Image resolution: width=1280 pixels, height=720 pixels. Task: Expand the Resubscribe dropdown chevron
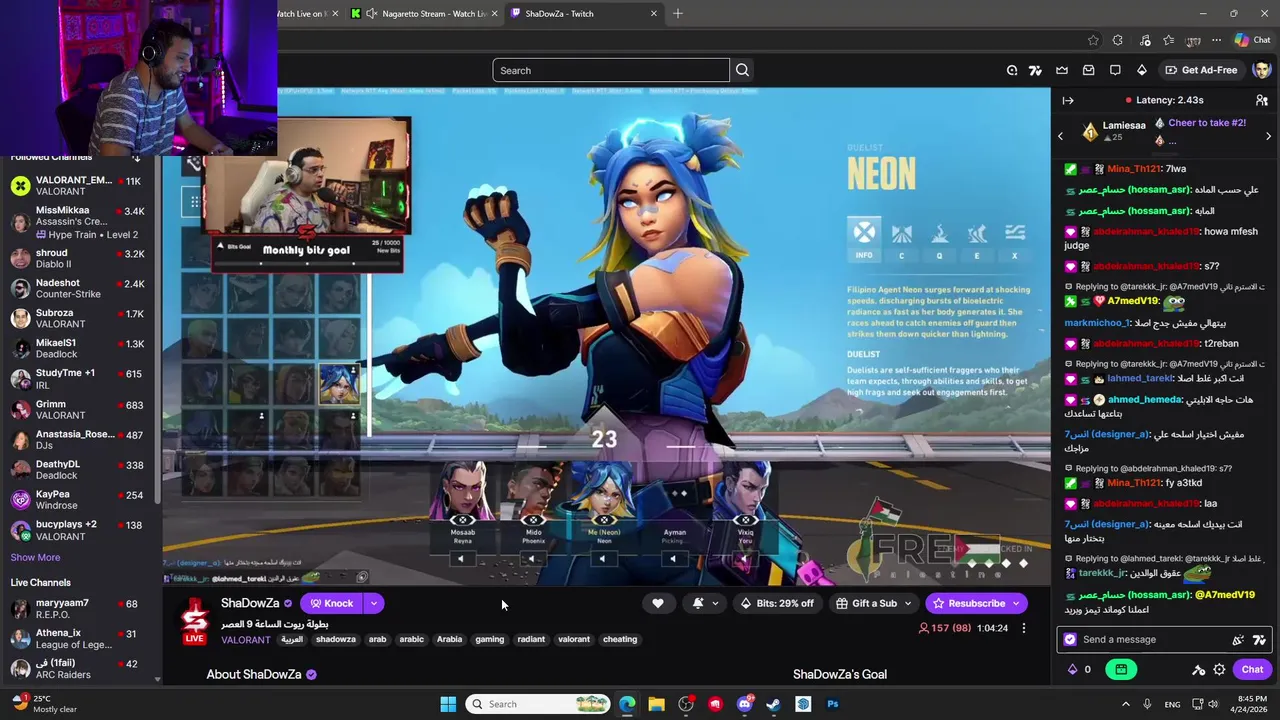point(1016,603)
